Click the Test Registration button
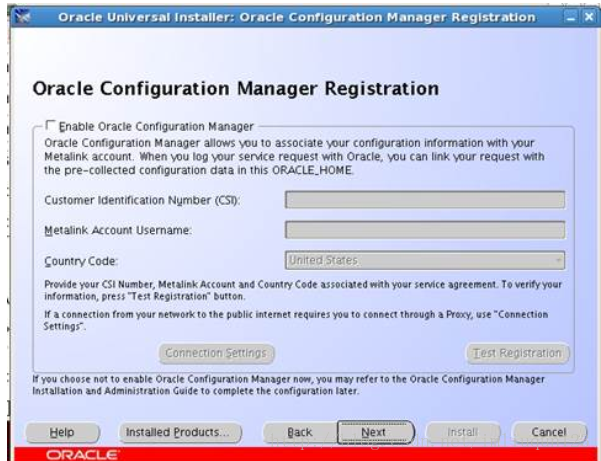This screenshot has height=461, width=601. point(517,353)
